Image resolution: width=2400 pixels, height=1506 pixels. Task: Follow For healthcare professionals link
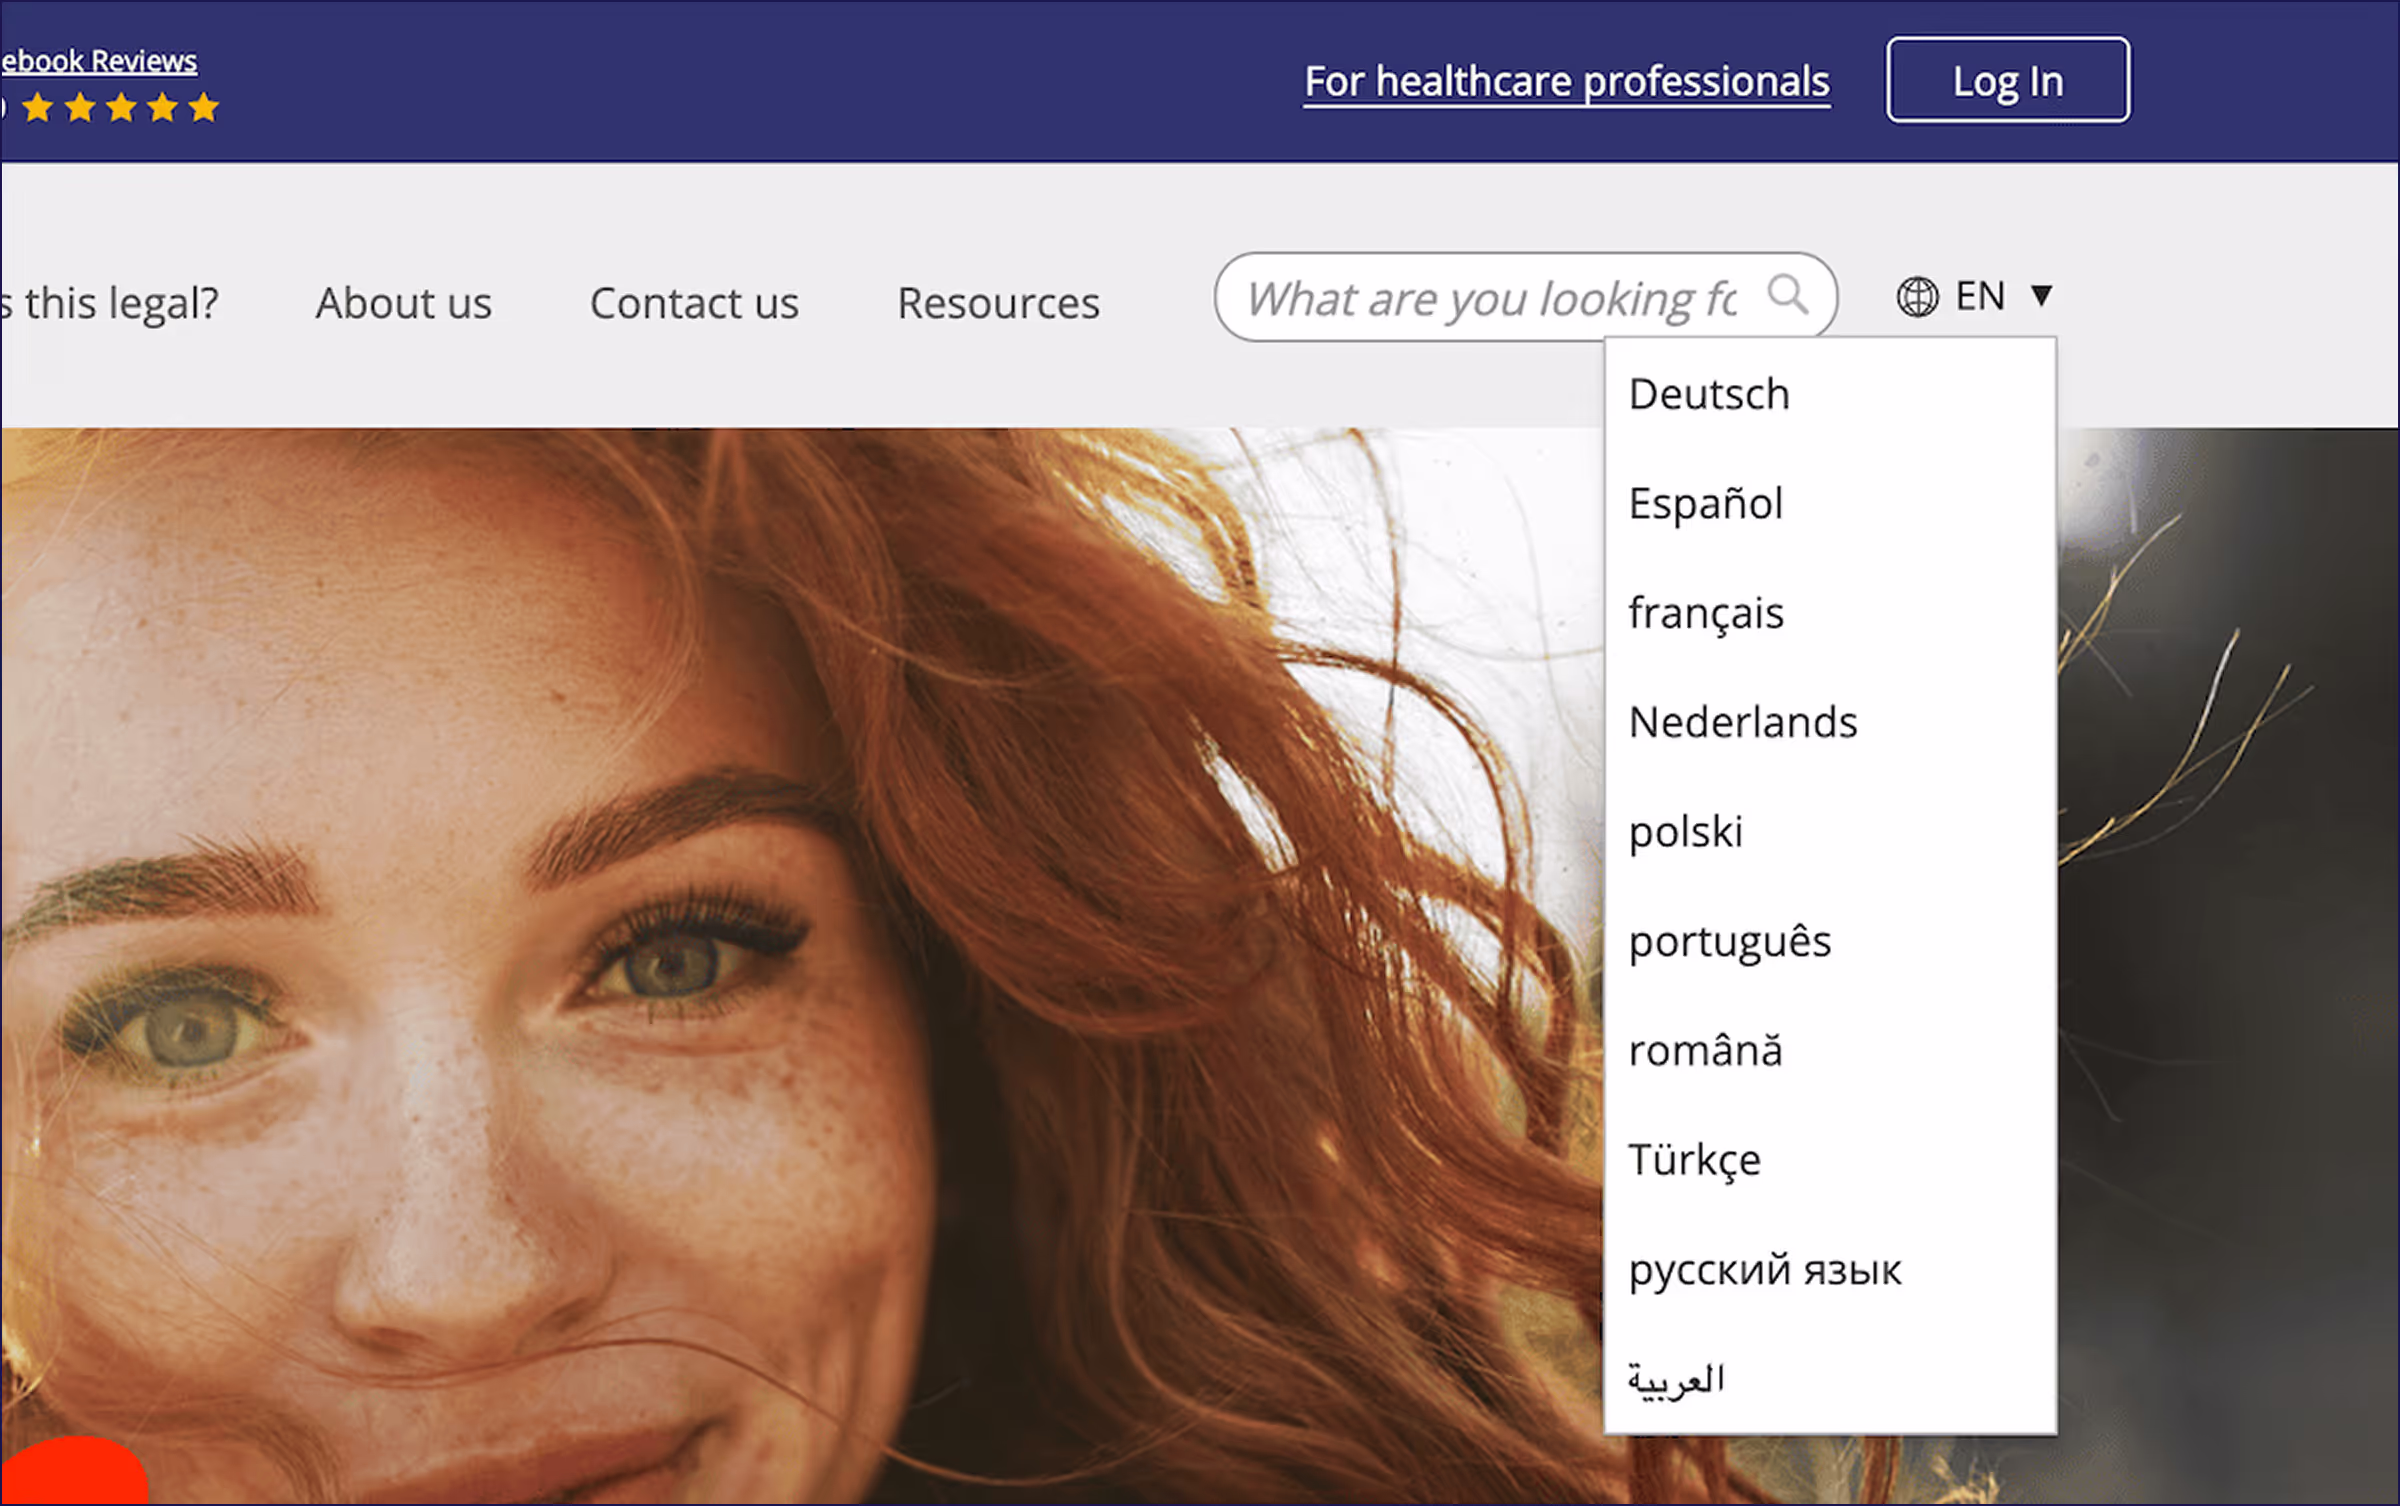[x=1567, y=81]
